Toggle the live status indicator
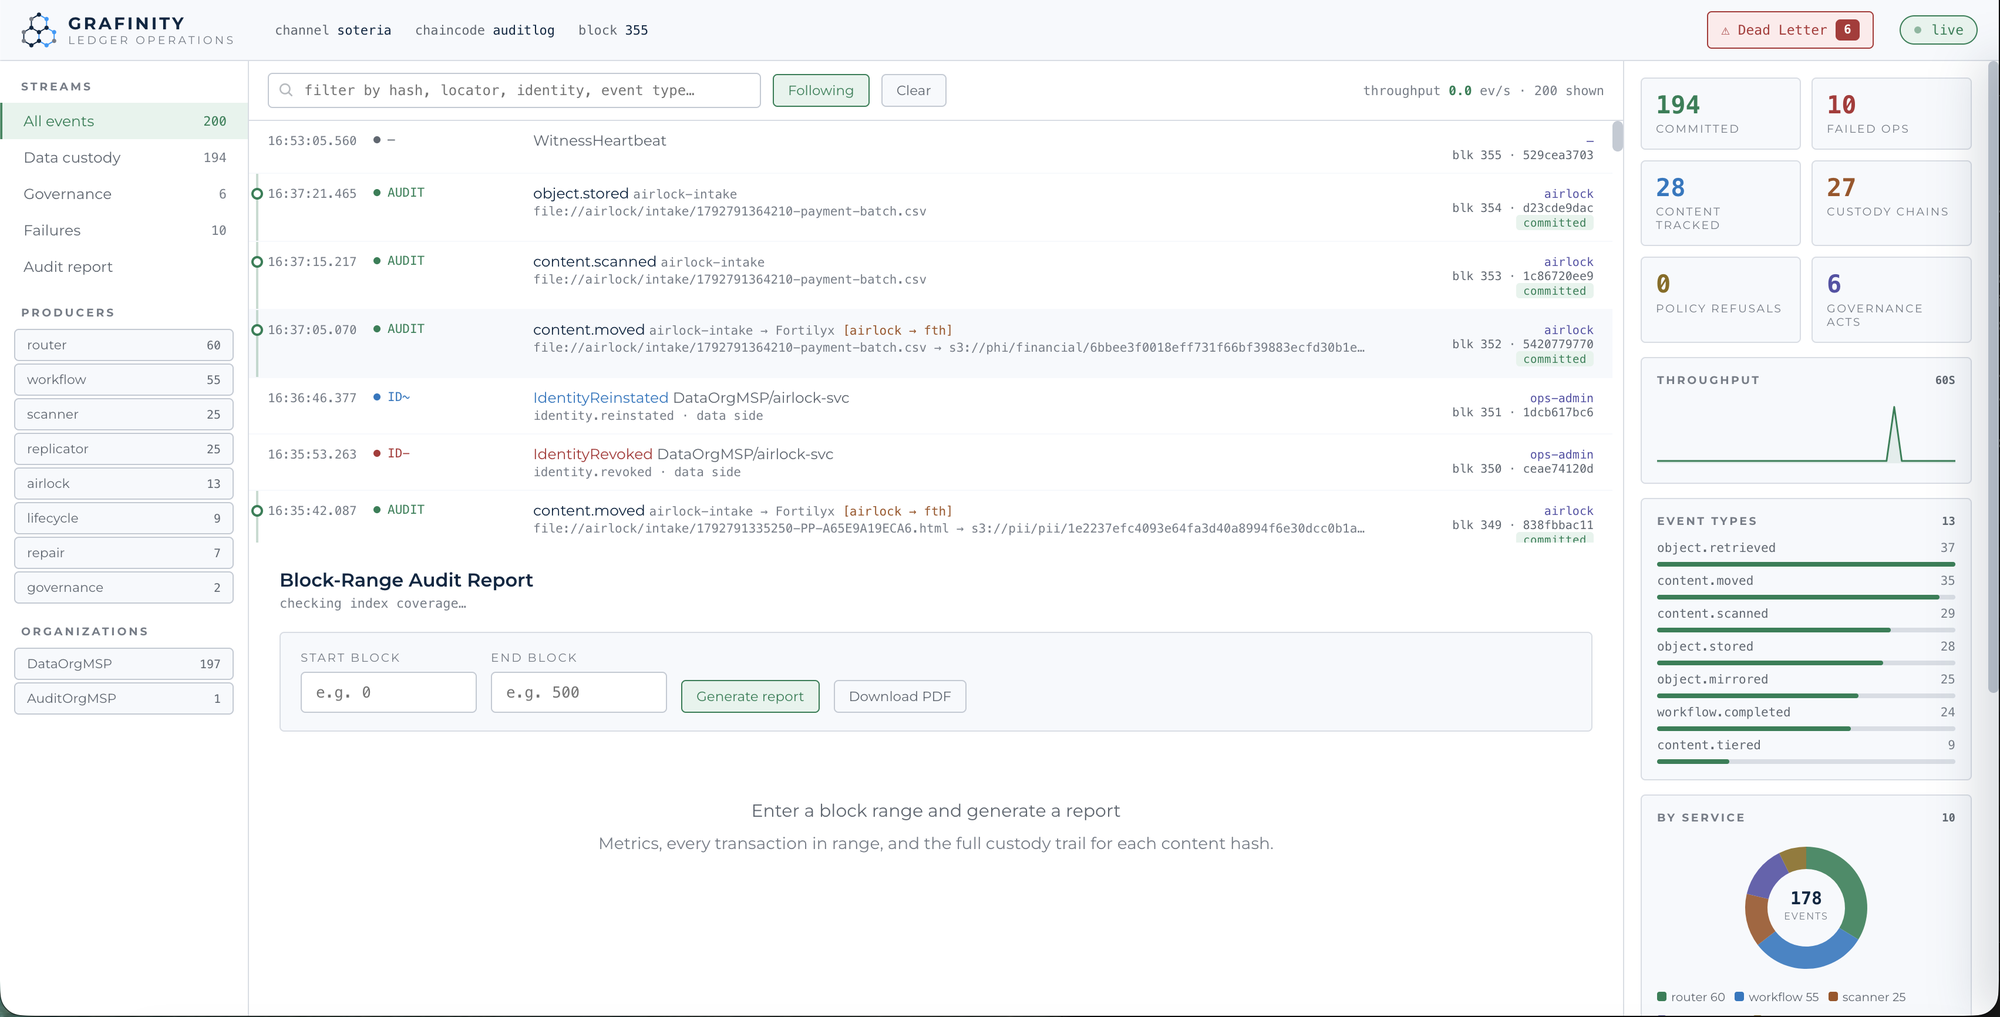Viewport: 2000px width, 1017px height. click(1938, 30)
